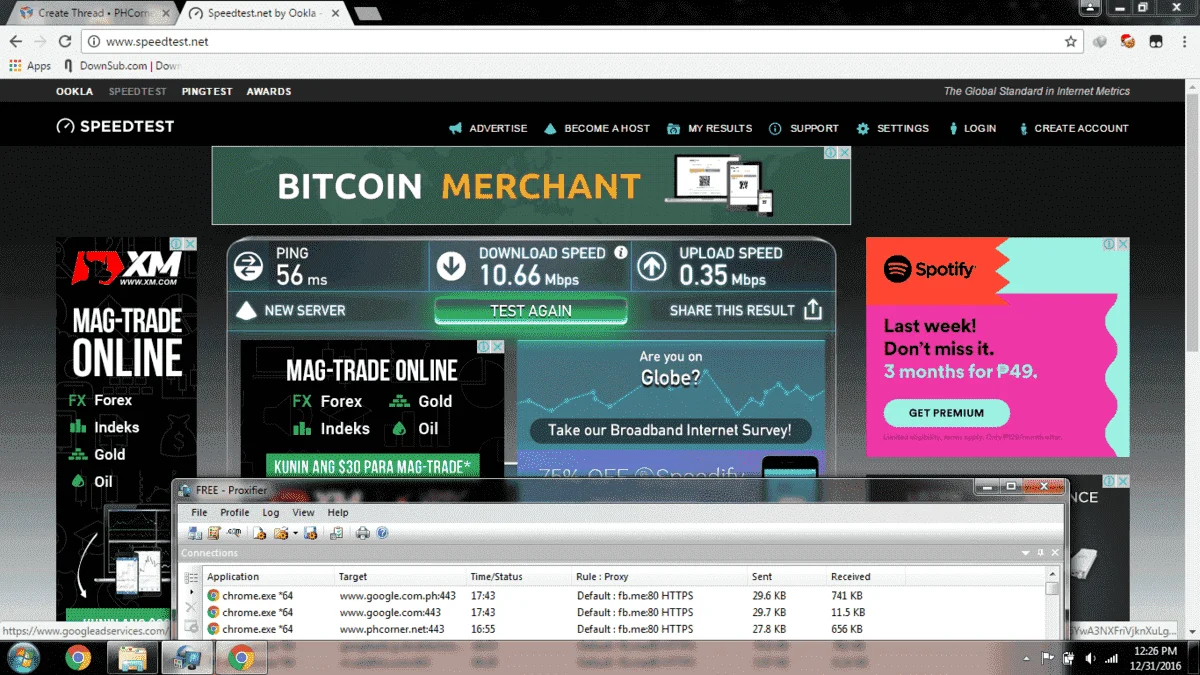This screenshot has height=675, width=1200.
Task: Click the Santa-hat cookie extension icon
Action: pyautogui.click(x=1128, y=42)
